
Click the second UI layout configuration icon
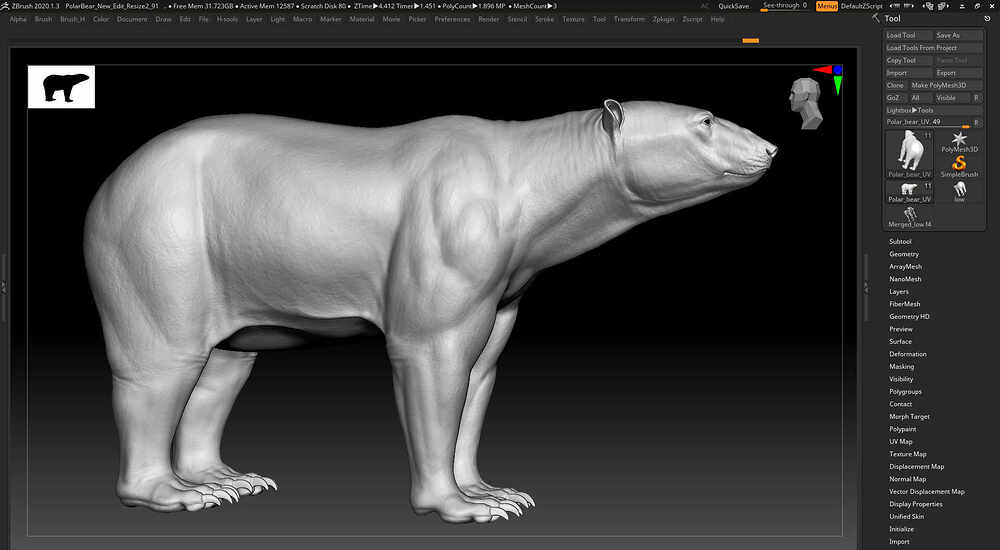point(943,6)
